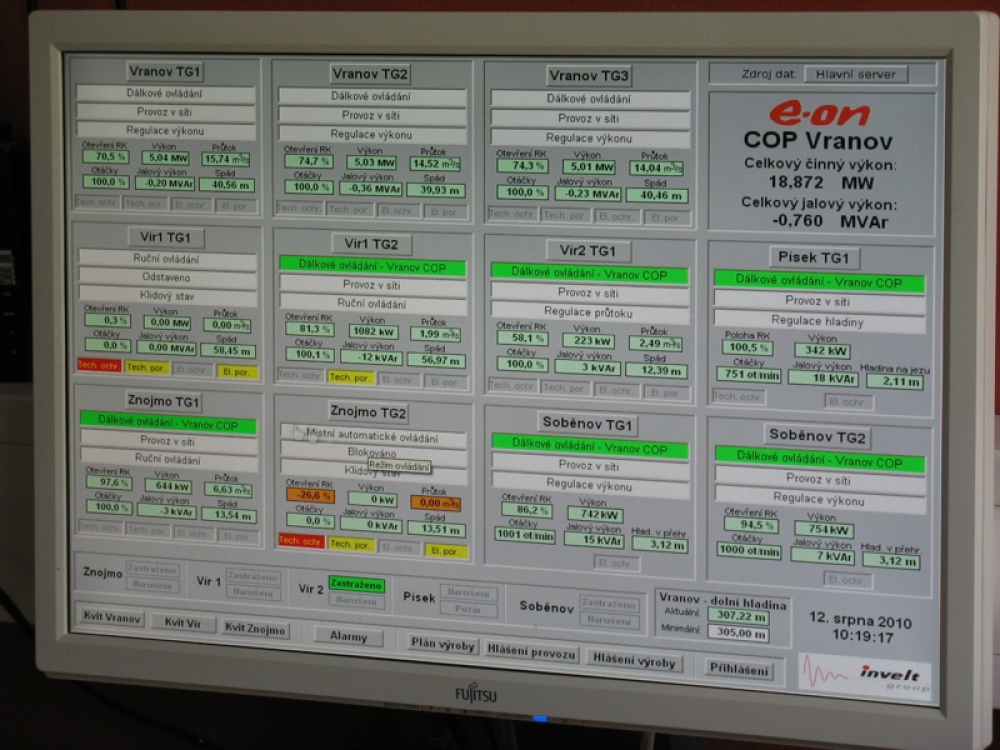Open the Plán výroby screen
The width and height of the screenshot is (1000, 750).
point(443,645)
